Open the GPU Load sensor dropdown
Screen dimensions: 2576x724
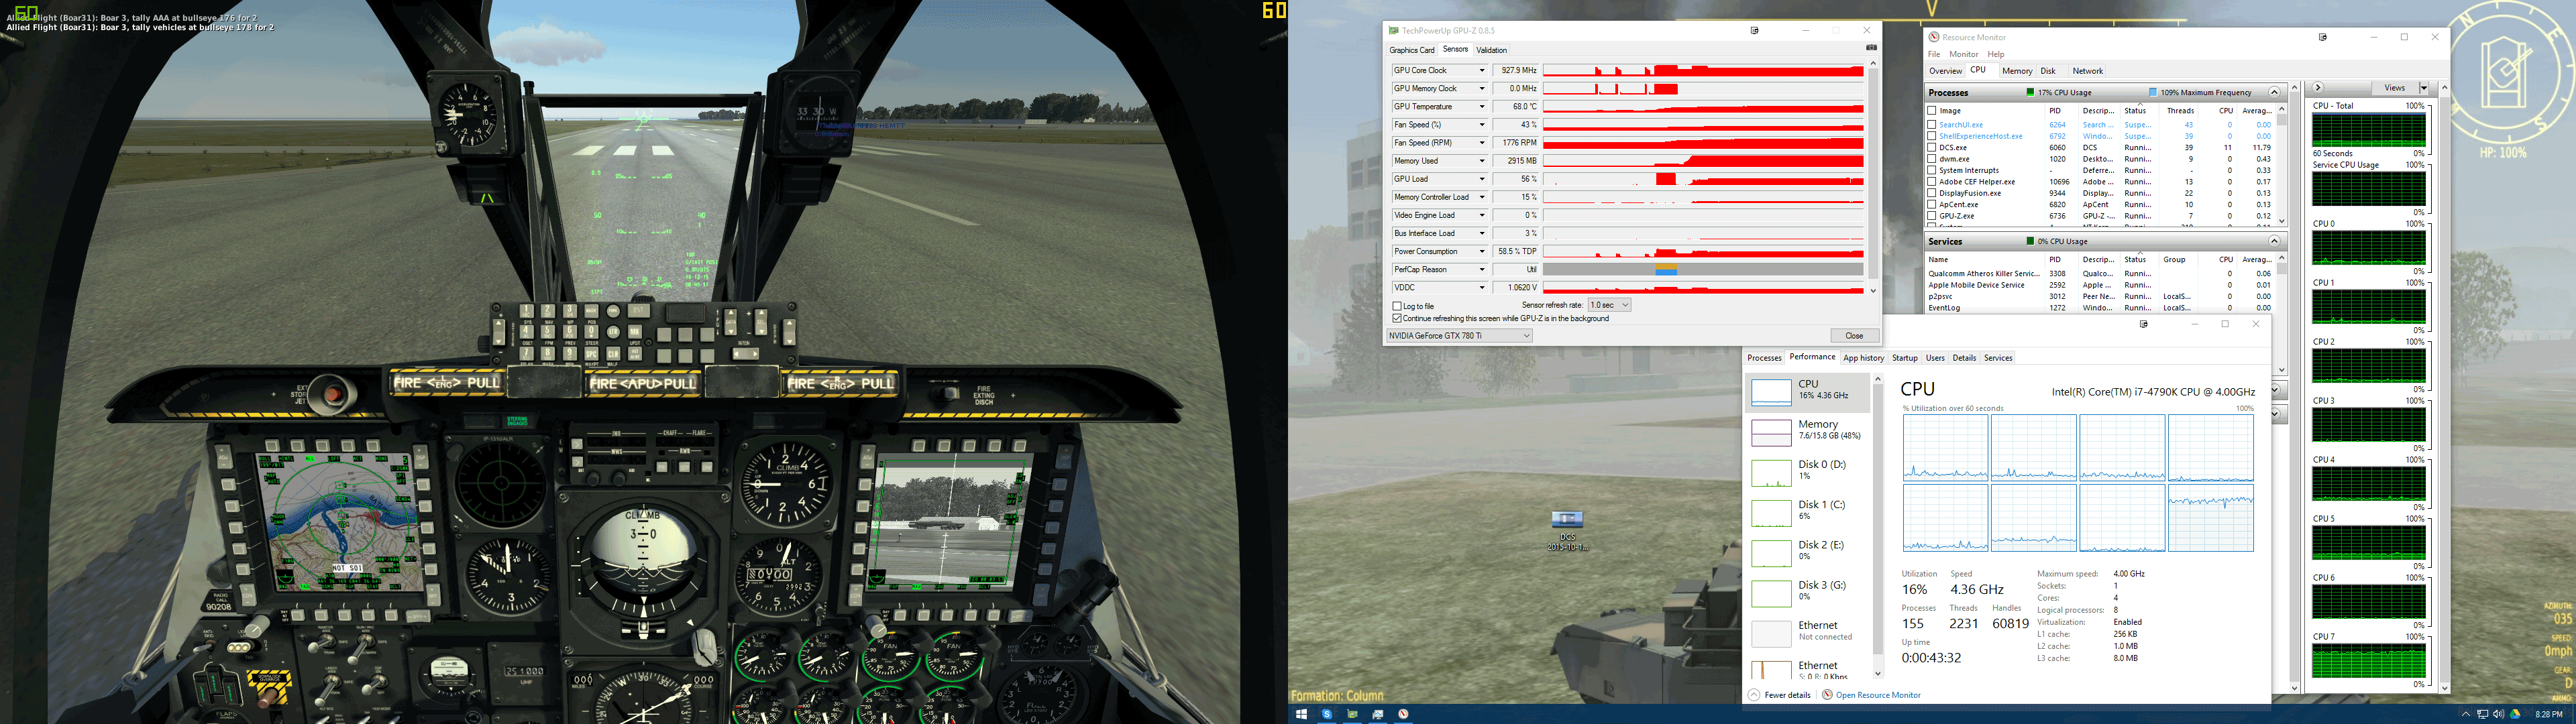click(1482, 179)
